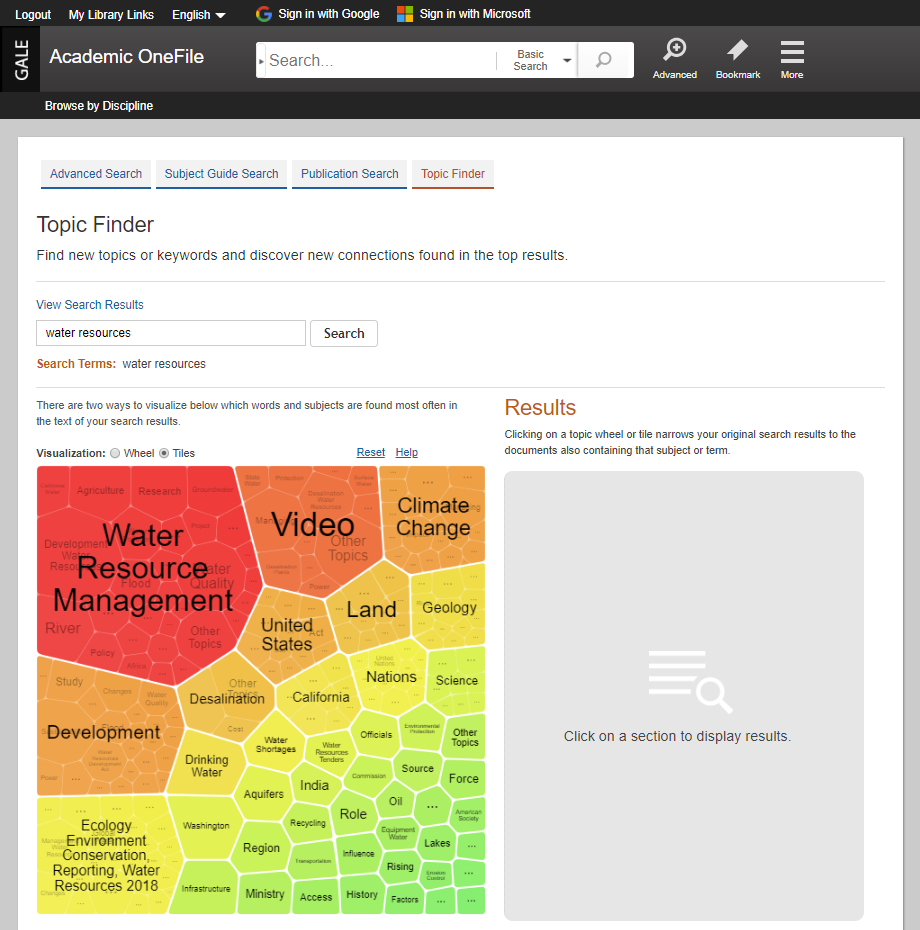Open the Publication Search tab
This screenshot has width=920, height=930.
(349, 174)
